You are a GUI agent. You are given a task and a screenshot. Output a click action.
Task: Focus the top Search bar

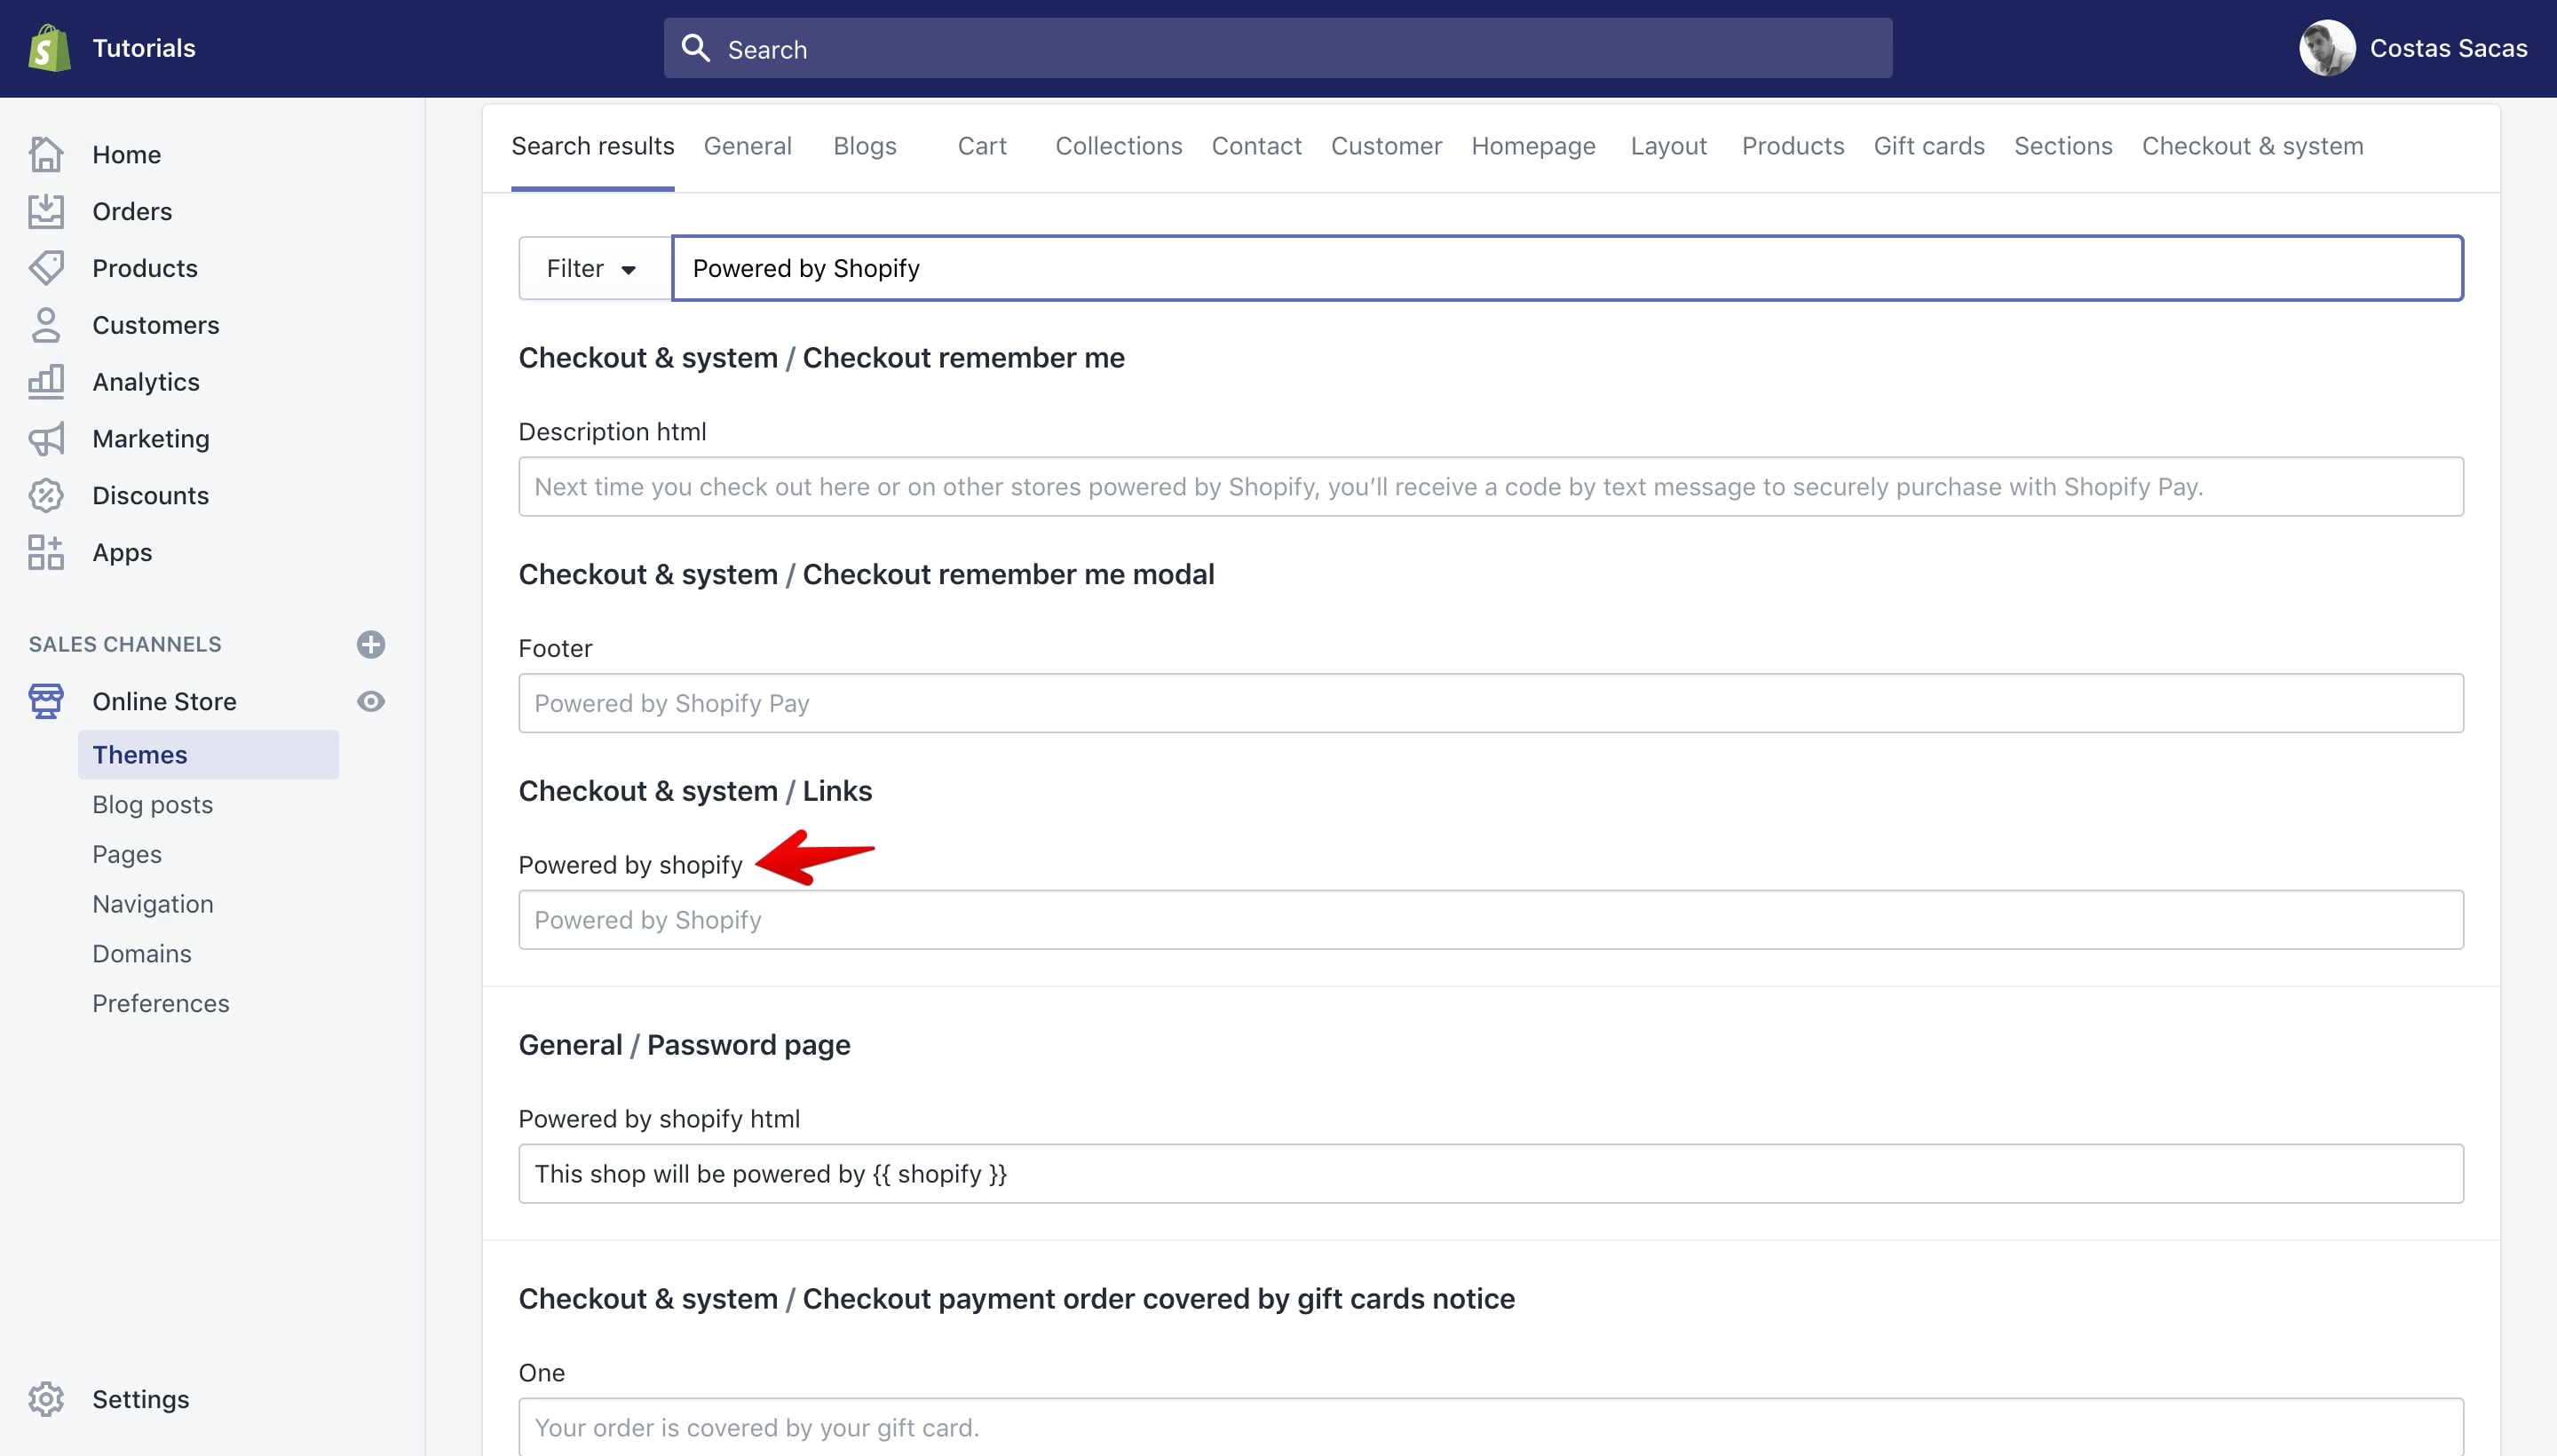pos(1277,48)
